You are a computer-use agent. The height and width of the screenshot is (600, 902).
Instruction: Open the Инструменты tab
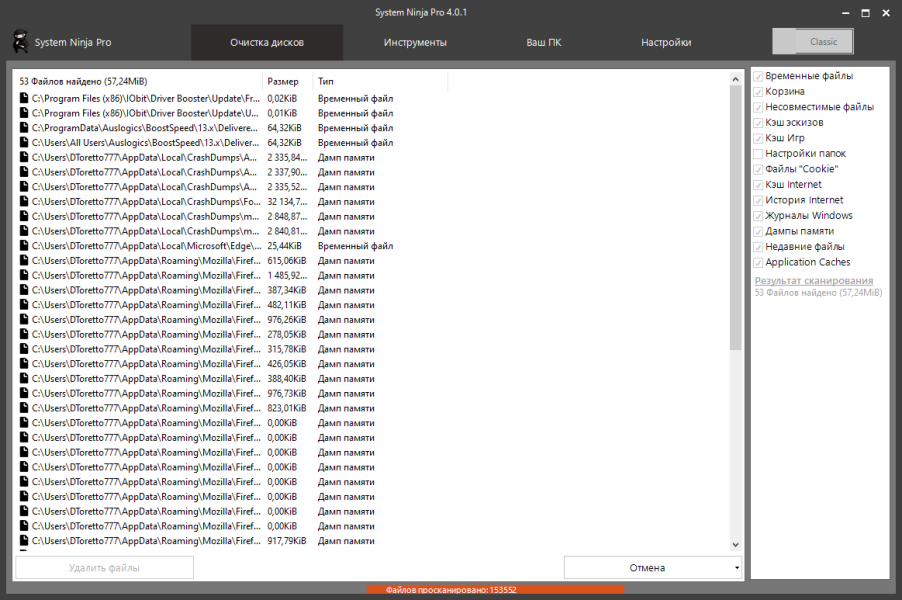pos(415,43)
